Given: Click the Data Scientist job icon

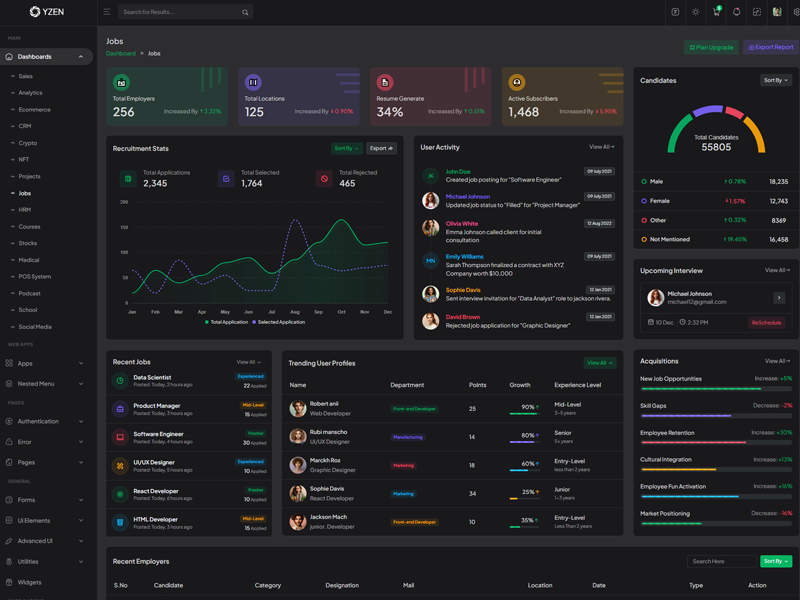Looking at the screenshot, I should pyautogui.click(x=120, y=380).
